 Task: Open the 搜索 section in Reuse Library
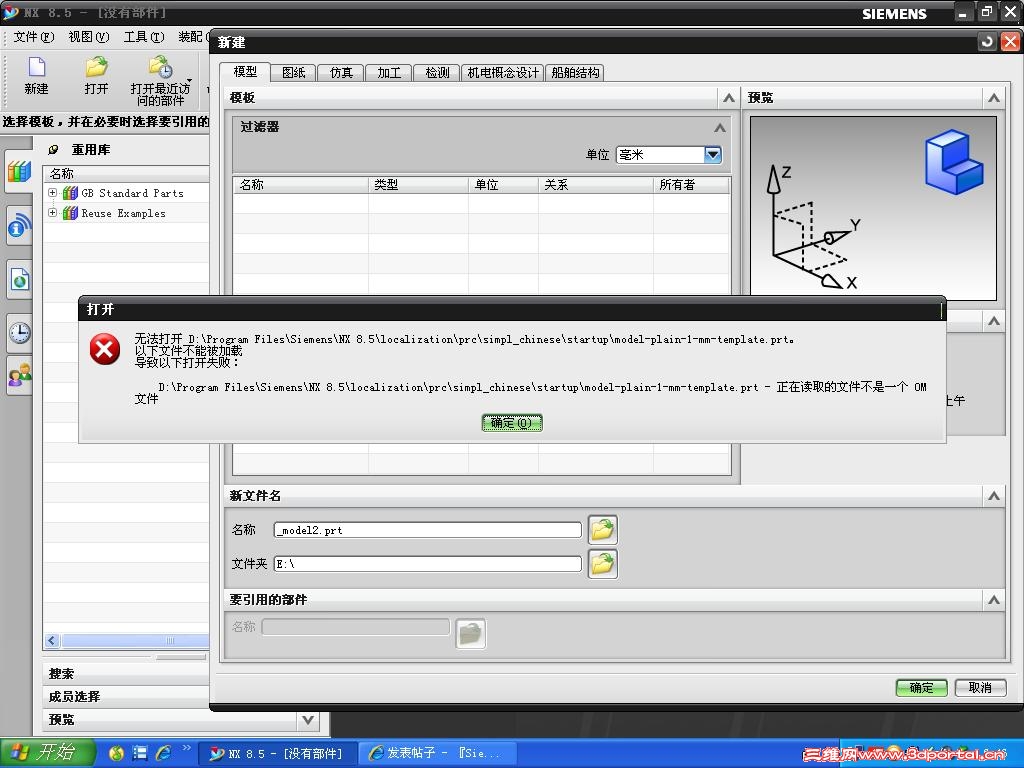tap(127, 674)
